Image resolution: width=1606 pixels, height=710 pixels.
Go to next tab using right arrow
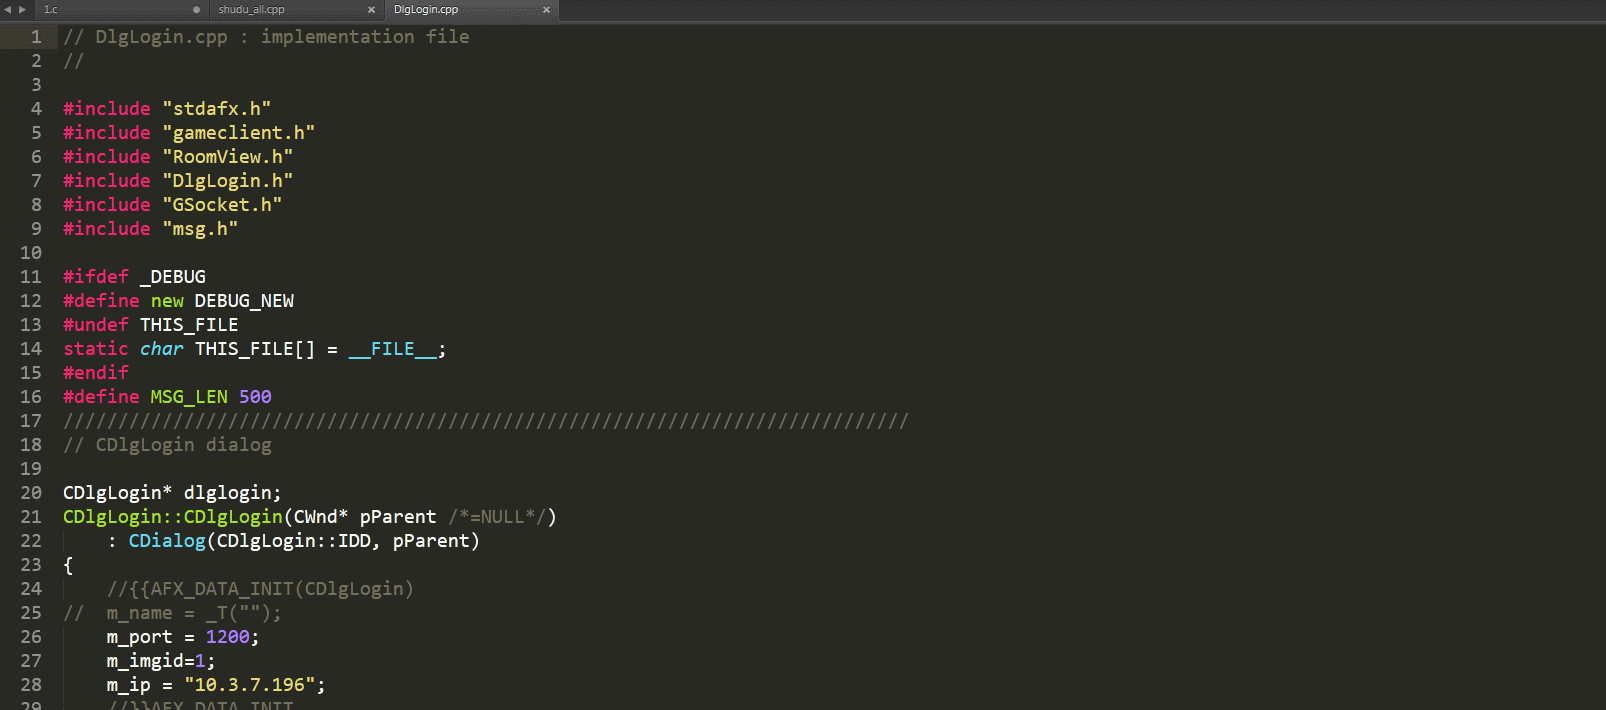(22, 9)
